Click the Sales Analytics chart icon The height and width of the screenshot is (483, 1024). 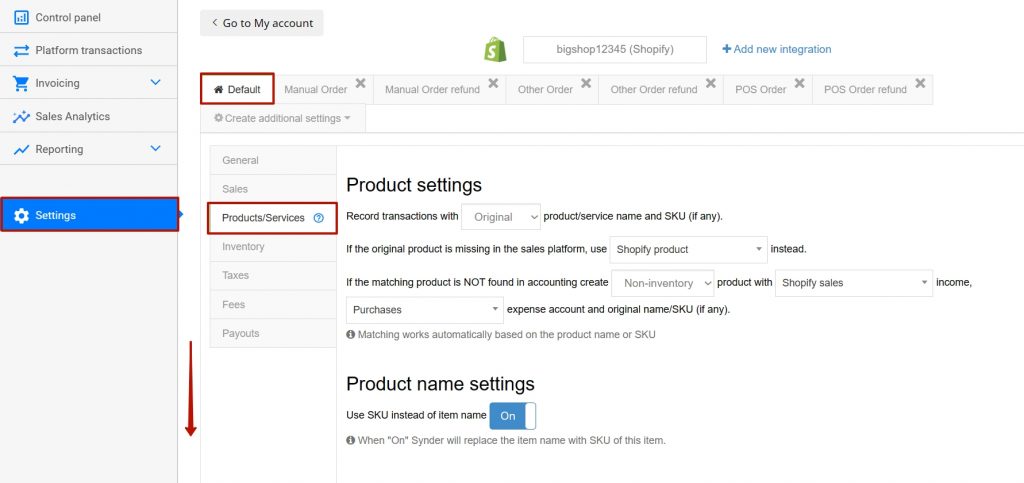tap(21, 116)
